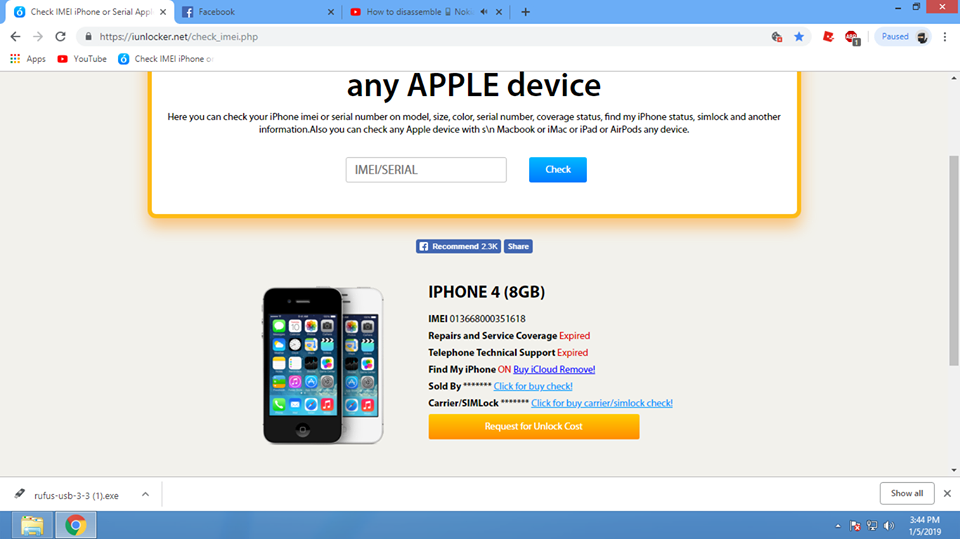Restore down the Chrome window
960x539 pixels.
tap(917, 7)
